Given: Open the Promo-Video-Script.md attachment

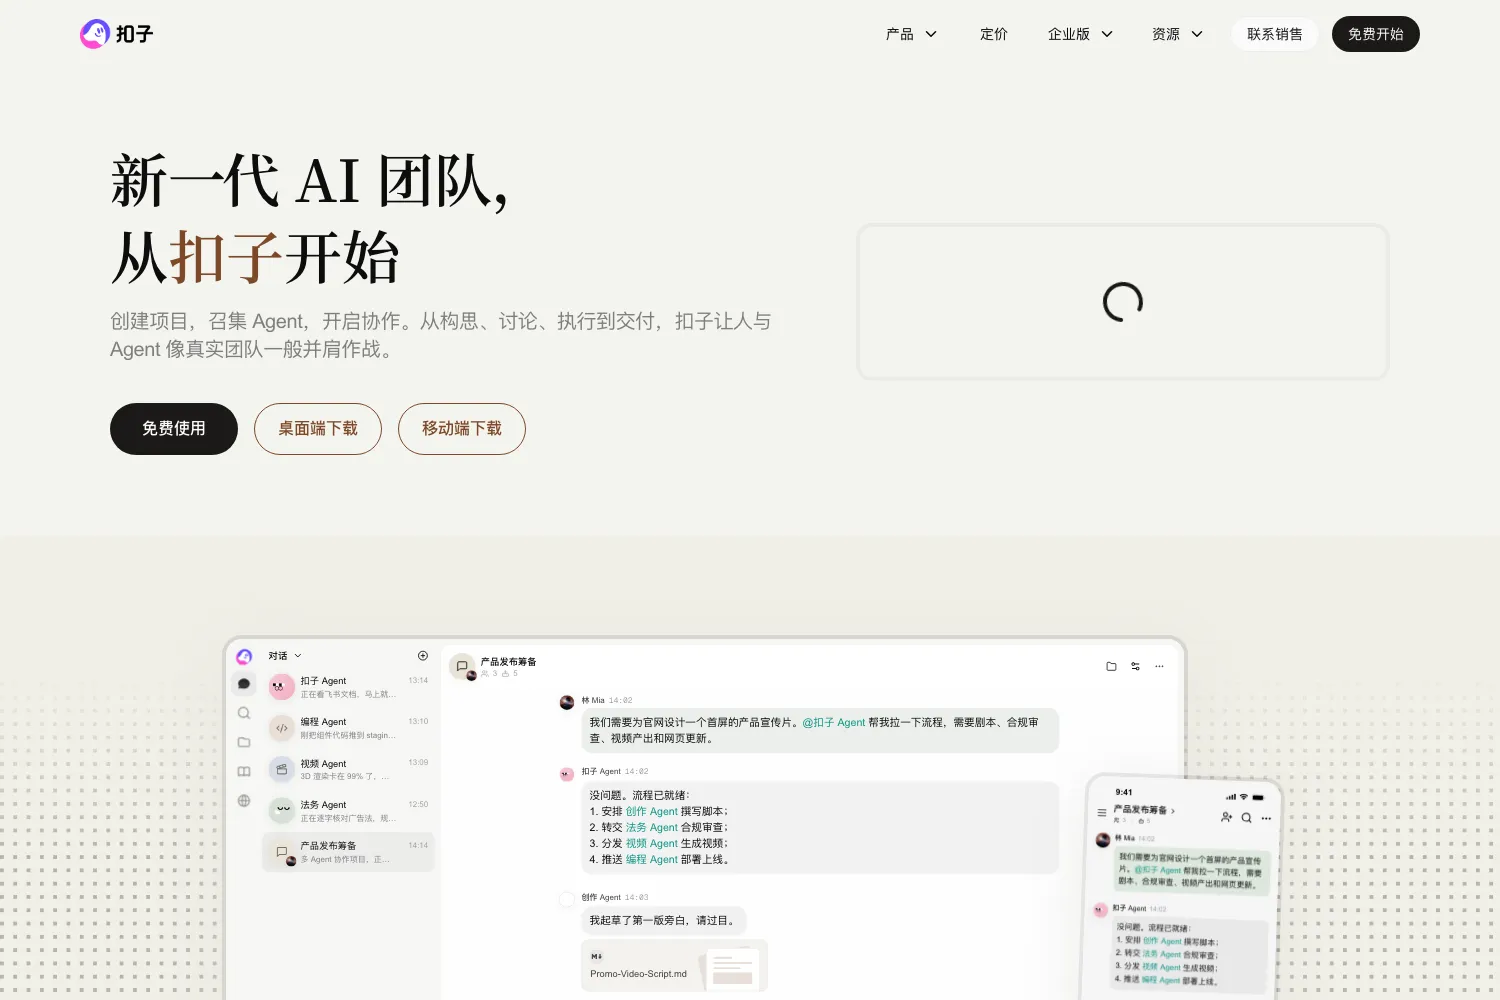Looking at the screenshot, I should (674, 966).
